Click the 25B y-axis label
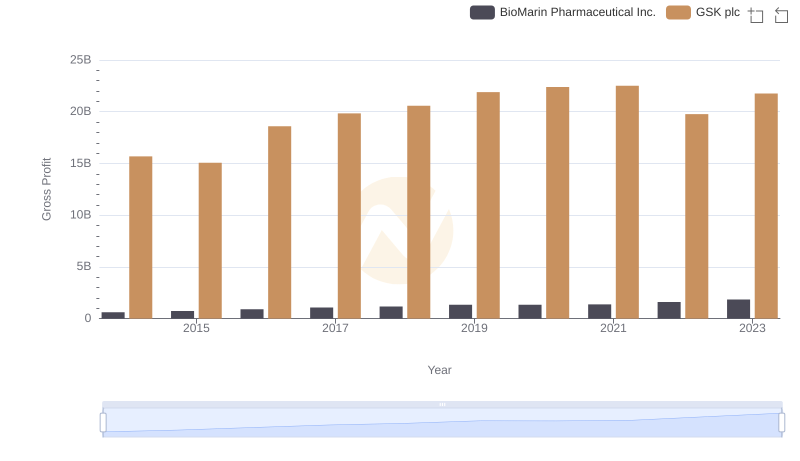Image resolution: width=800 pixels, height=461 pixels. click(x=81, y=60)
